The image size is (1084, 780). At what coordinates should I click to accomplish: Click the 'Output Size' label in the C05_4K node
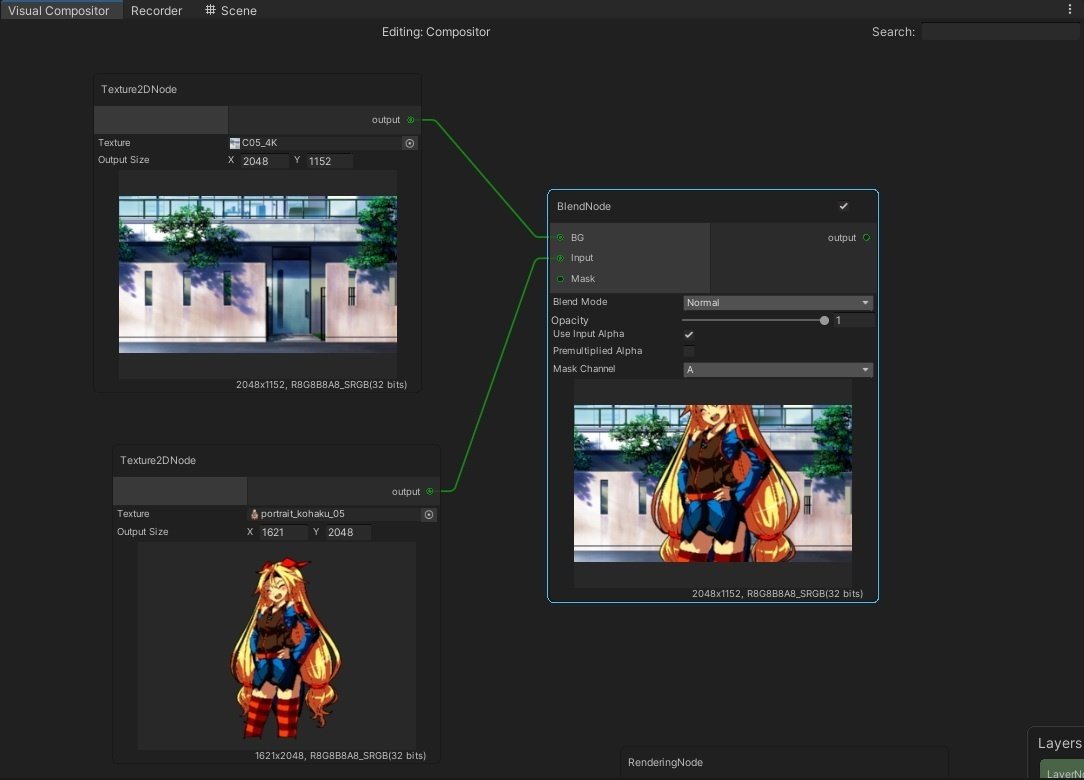(x=124, y=160)
